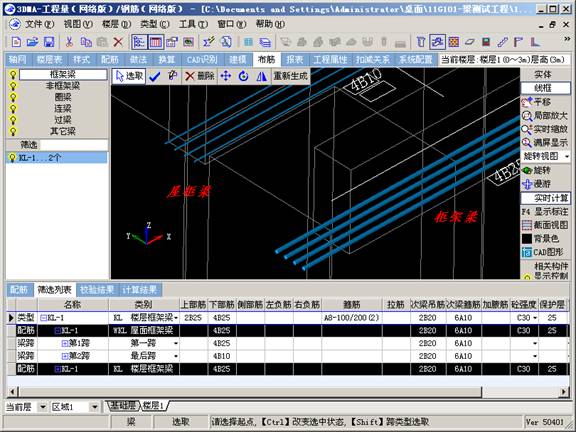
Task: Click the black 背景色 color swatch
Action: (527, 239)
